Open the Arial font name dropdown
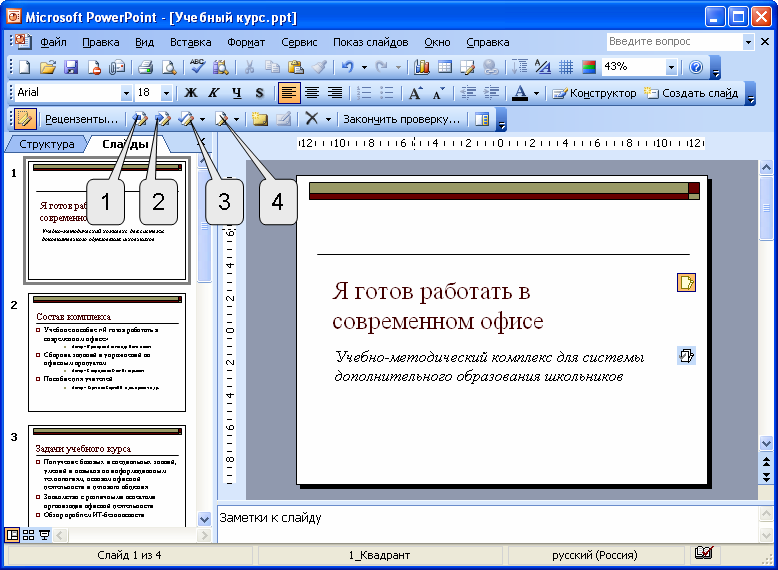This screenshot has height=570, width=778. 126,93
